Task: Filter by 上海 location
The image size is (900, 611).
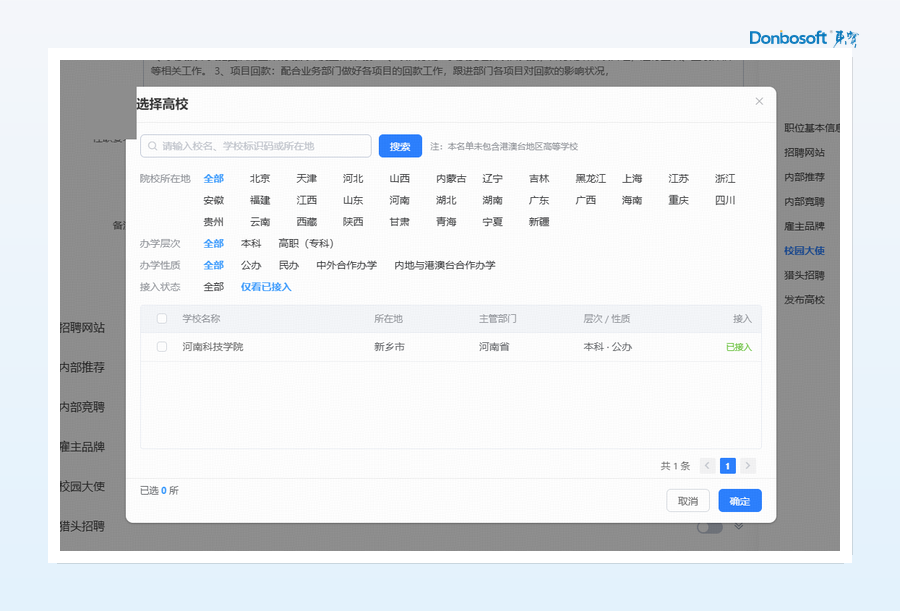Action: [632, 179]
